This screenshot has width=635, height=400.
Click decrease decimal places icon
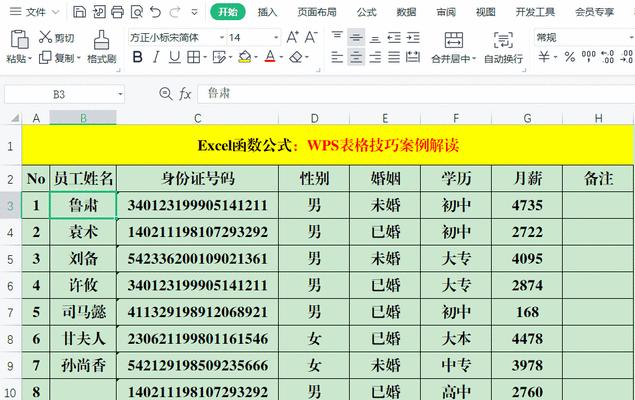626,57
